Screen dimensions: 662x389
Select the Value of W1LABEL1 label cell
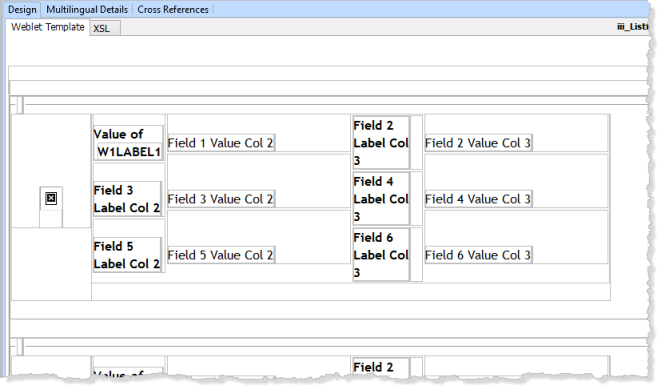tap(128, 143)
